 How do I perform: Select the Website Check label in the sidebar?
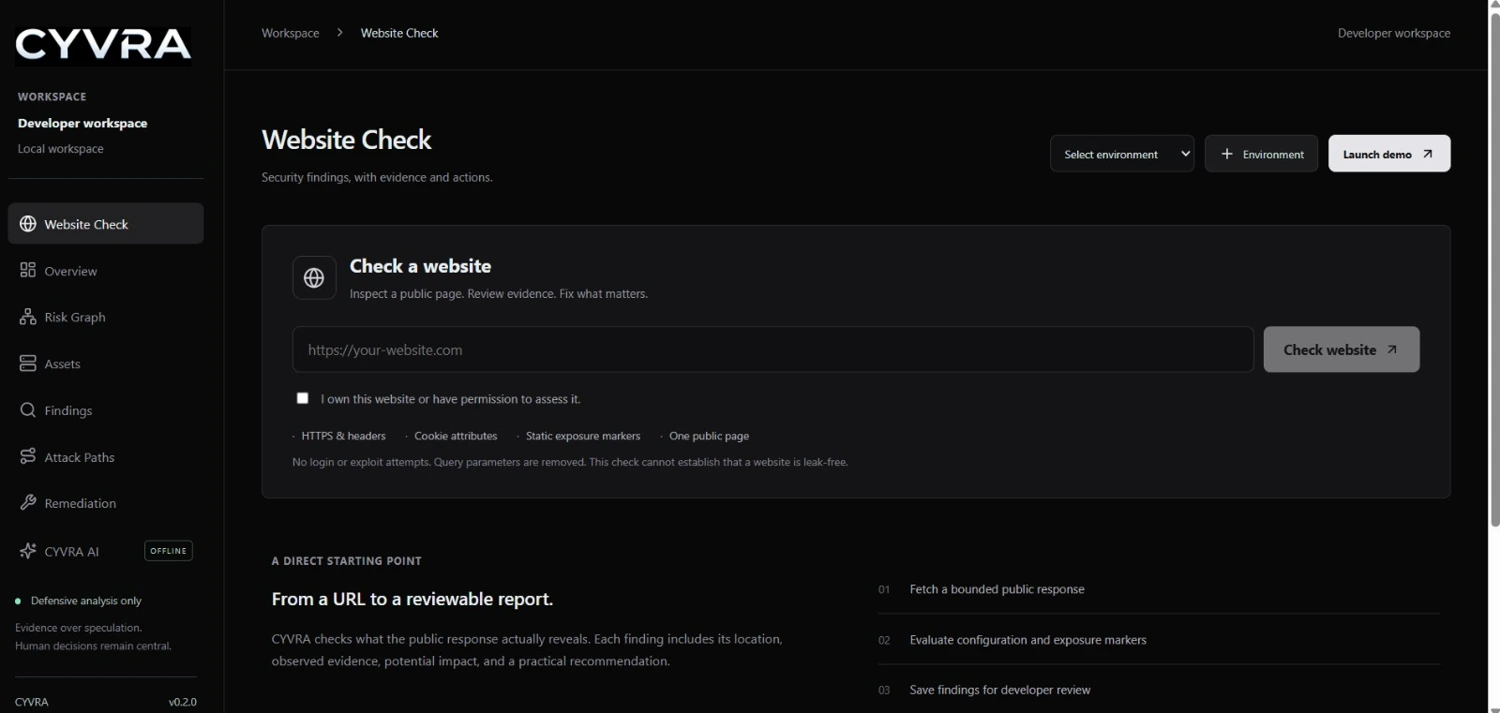[x=86, y=224]
